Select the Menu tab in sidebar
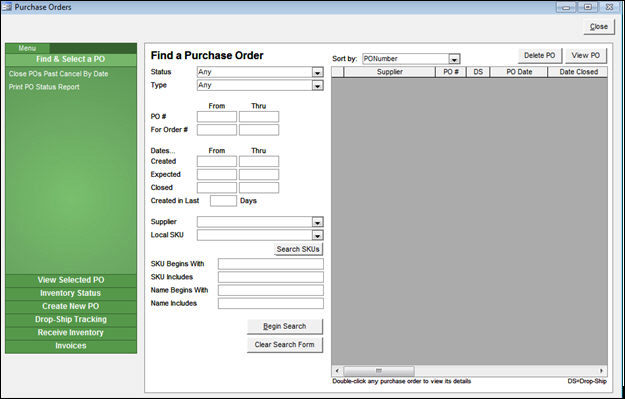Image resolution: width=625 pixels, height=399 pixels. click(27, 48)
